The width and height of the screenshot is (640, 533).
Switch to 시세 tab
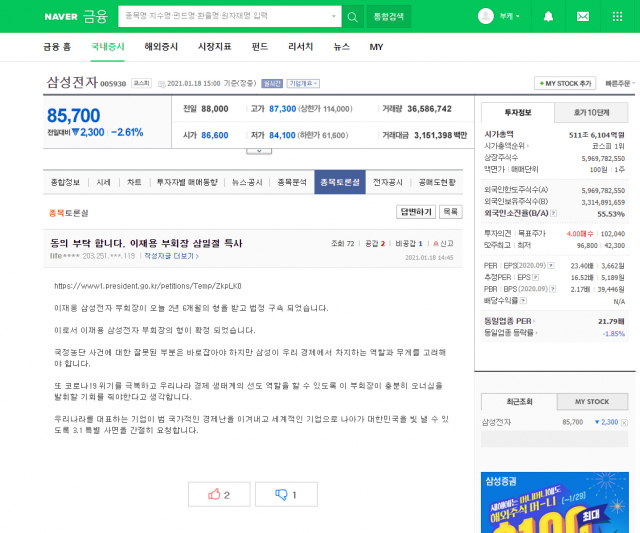pos(104,182)
